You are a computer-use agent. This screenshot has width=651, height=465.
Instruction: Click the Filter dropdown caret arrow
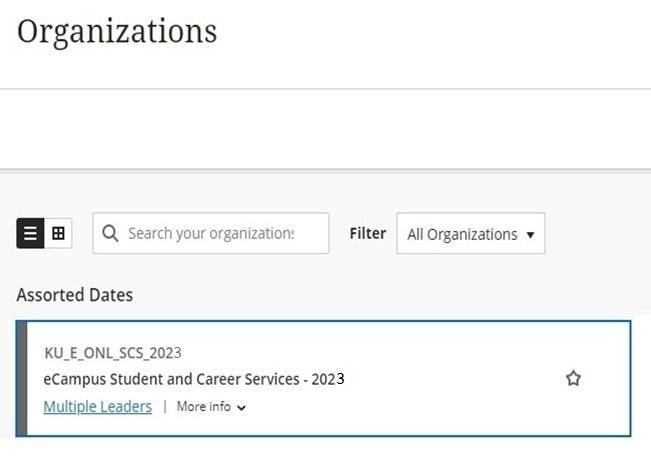point(529,235)
